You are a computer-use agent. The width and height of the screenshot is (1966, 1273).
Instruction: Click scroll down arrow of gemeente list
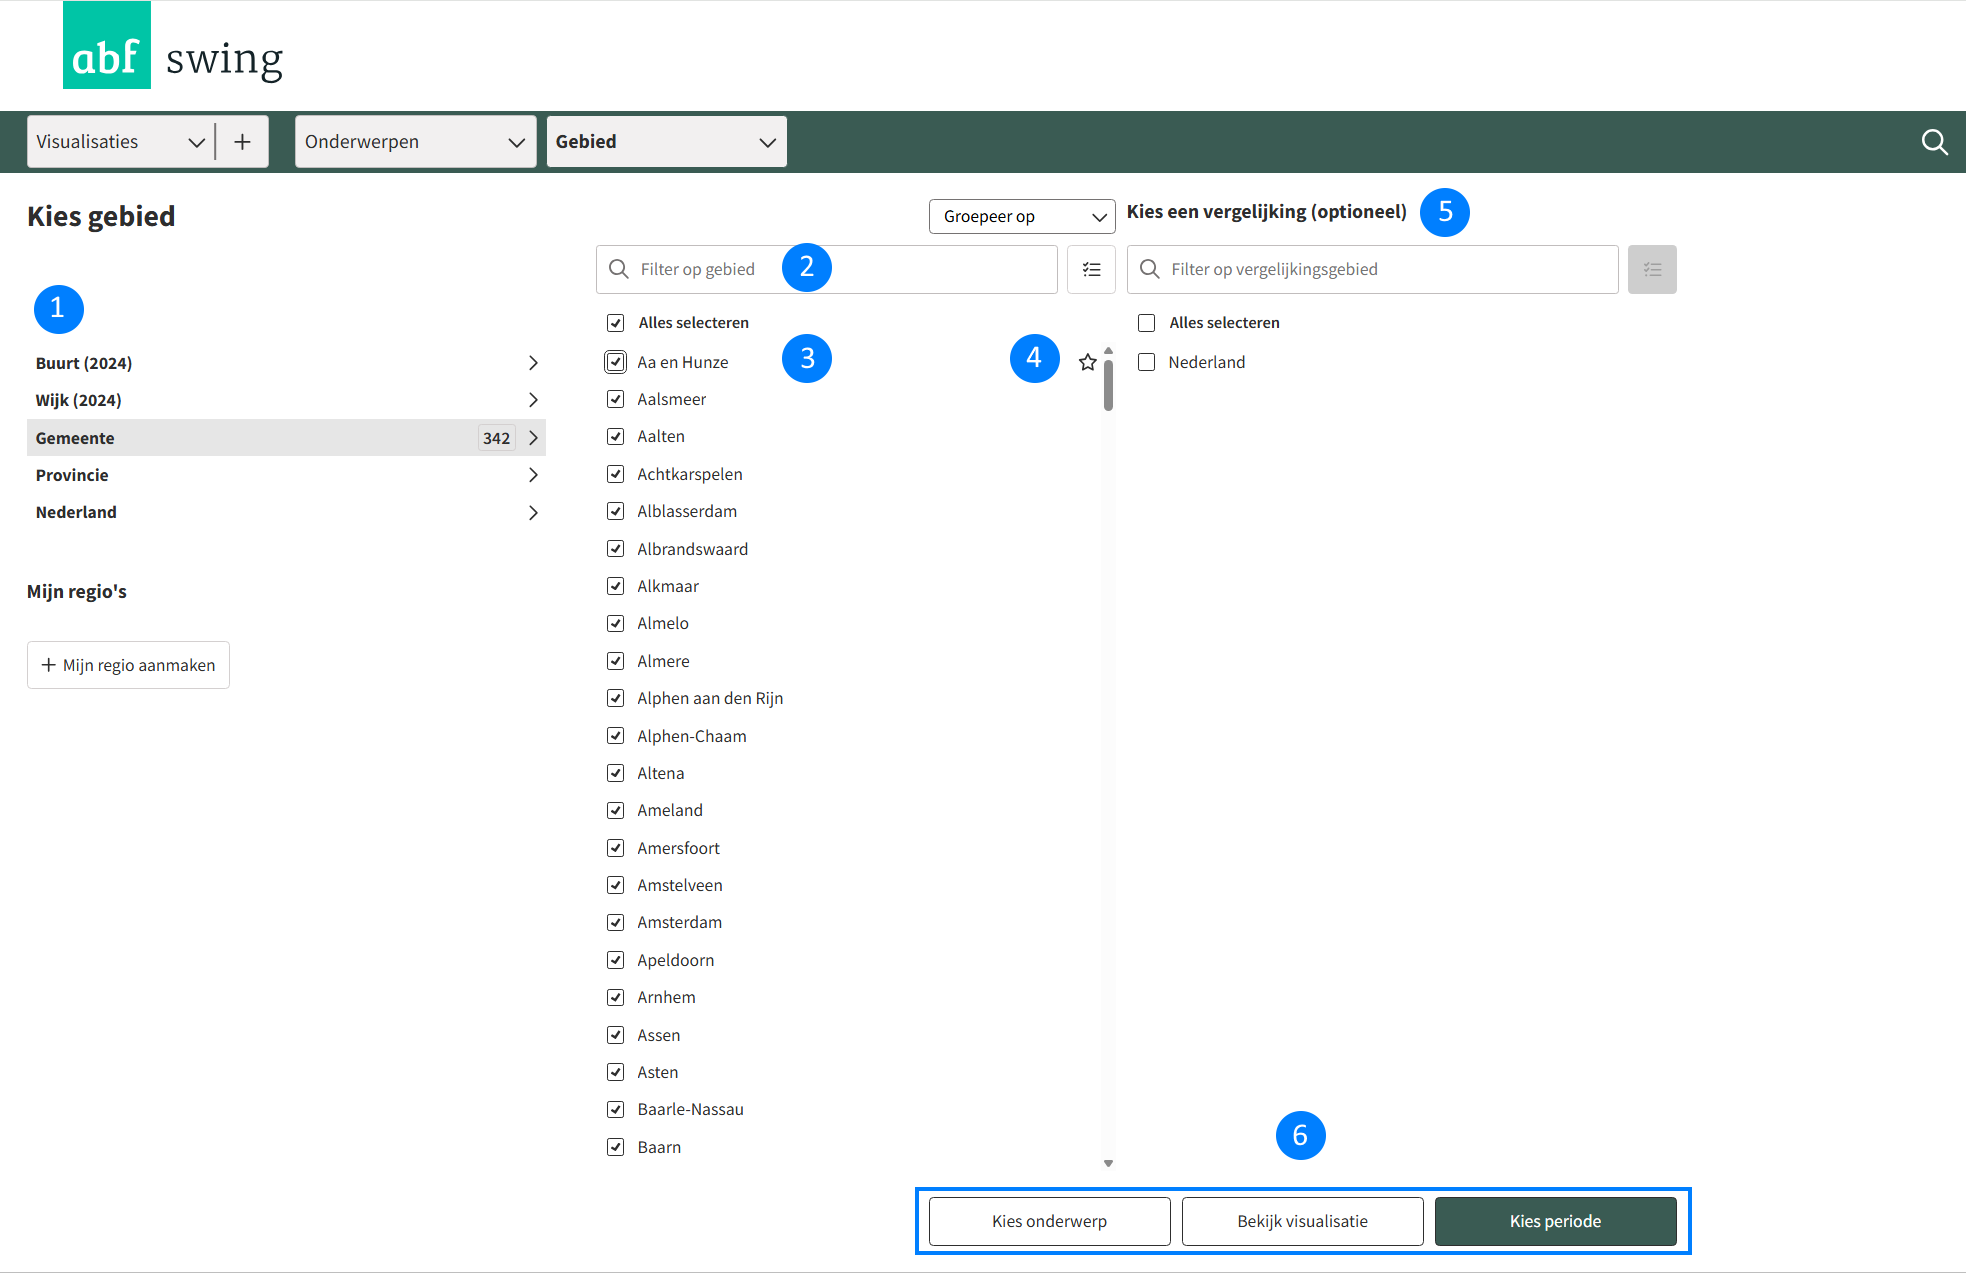tap(1108, 1163)
